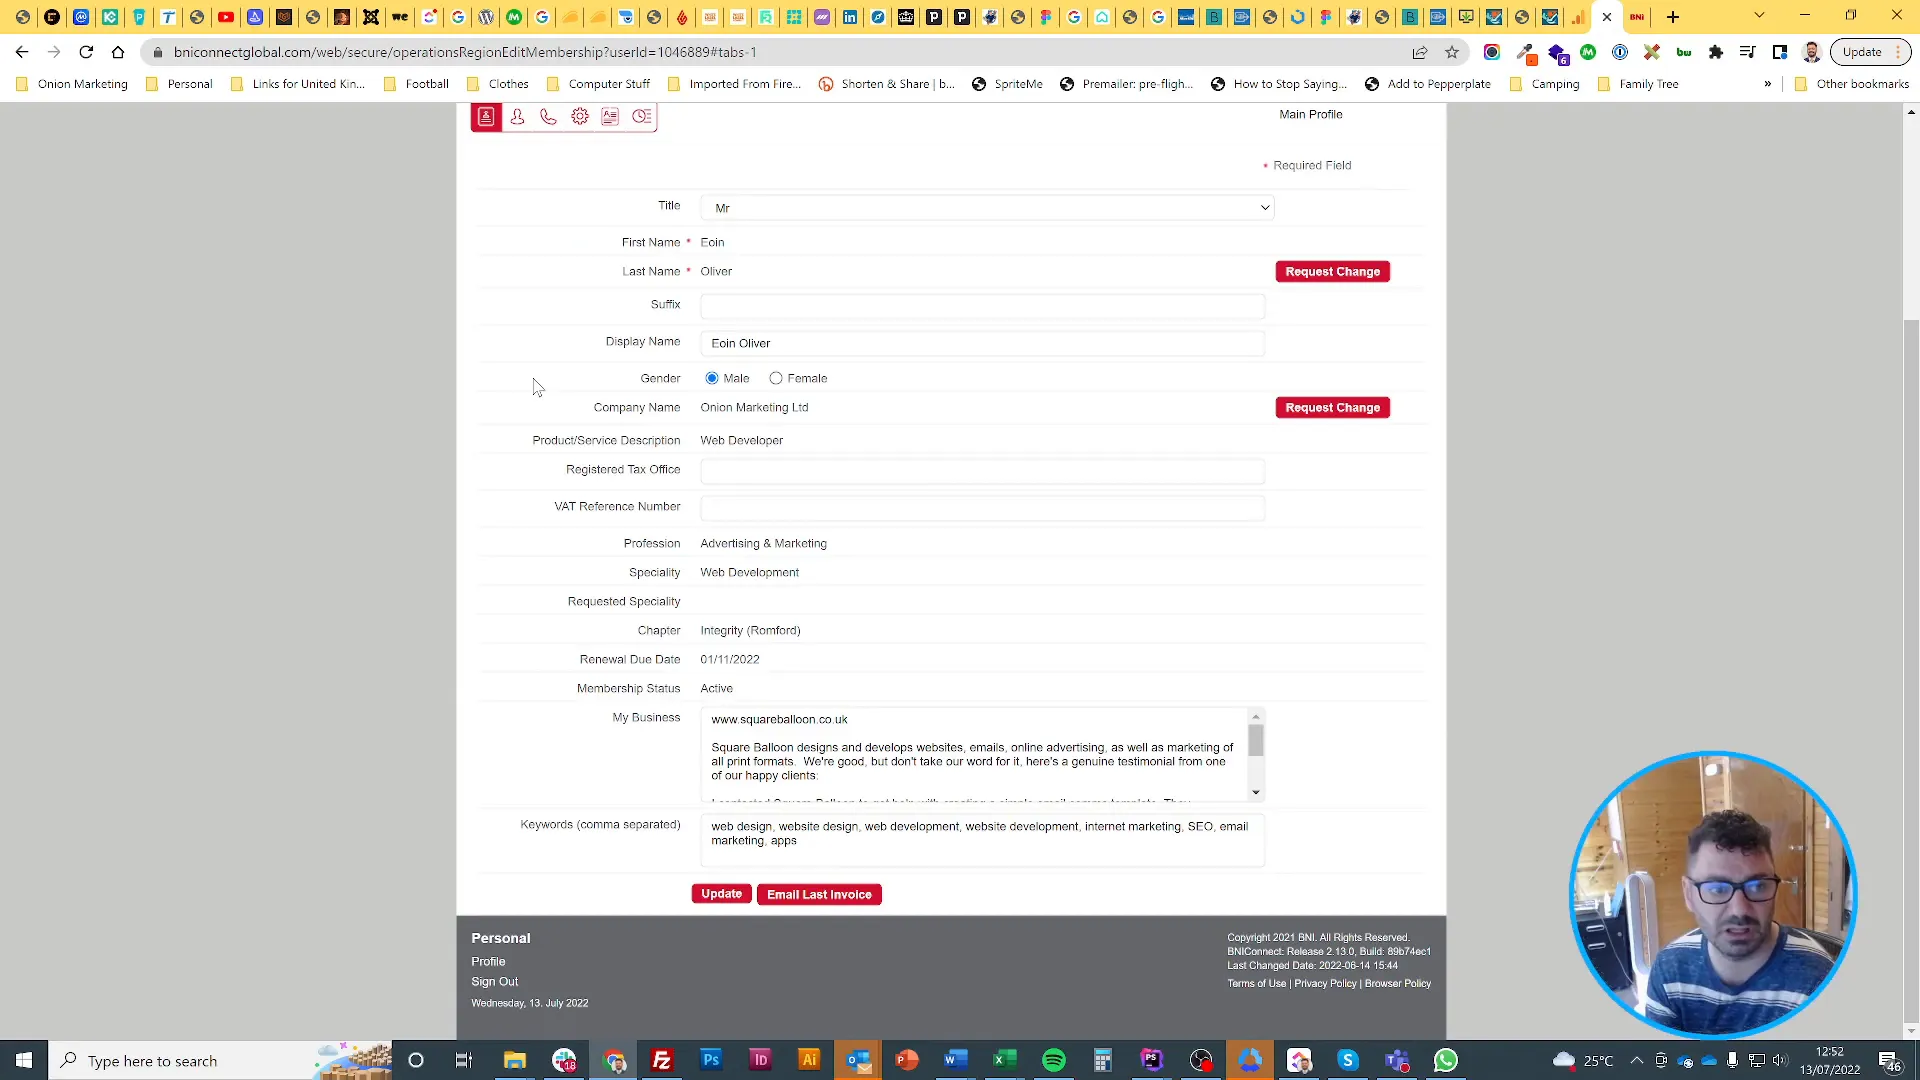Switch to the person silhouette profile tab

pyautogui.click(x=517, y=117)
